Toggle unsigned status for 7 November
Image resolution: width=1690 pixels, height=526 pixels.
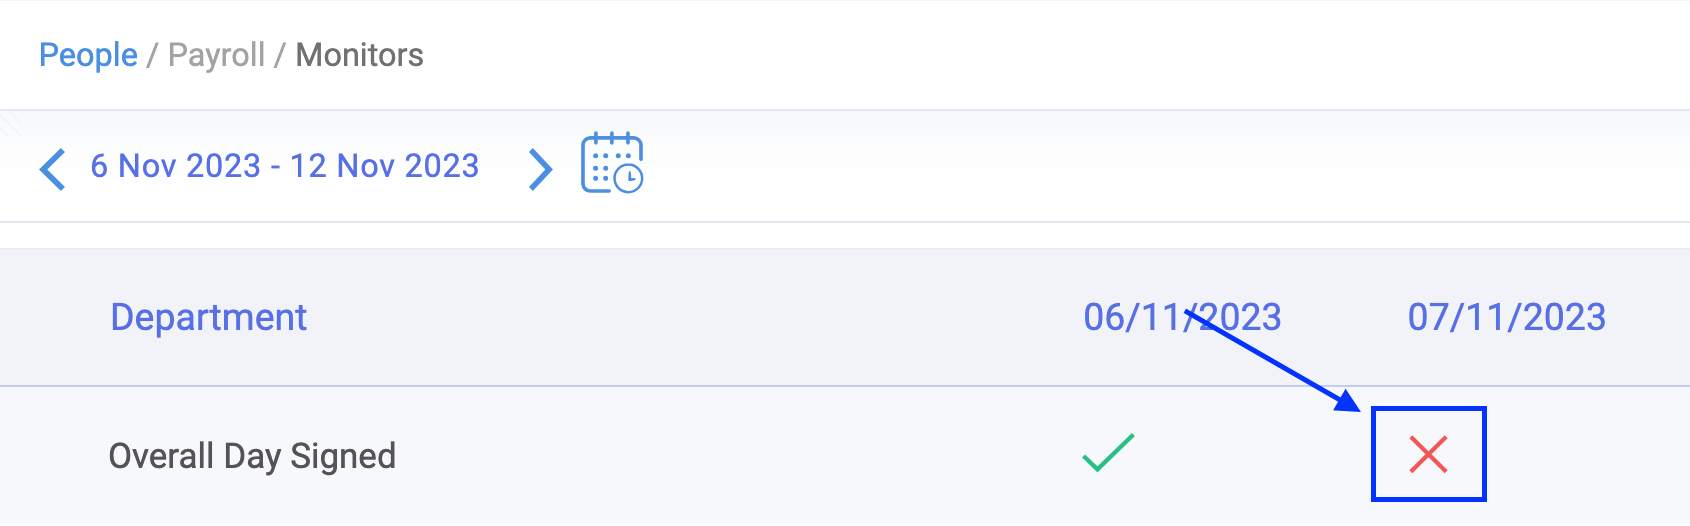1428,454
